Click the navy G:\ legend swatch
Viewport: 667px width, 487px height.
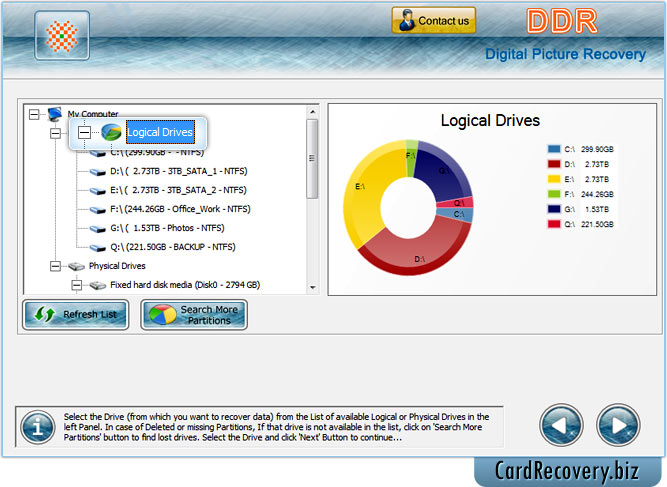coord(554,209)
